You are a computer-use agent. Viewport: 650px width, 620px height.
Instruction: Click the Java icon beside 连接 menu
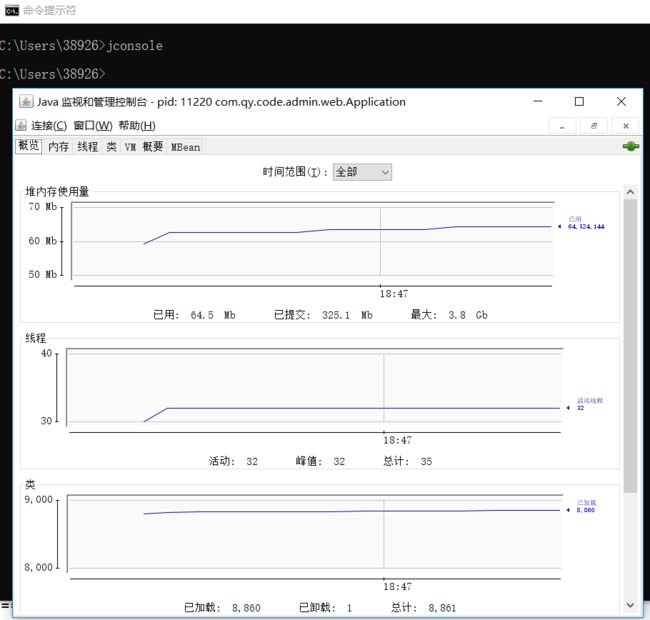[x=21, y=125]
